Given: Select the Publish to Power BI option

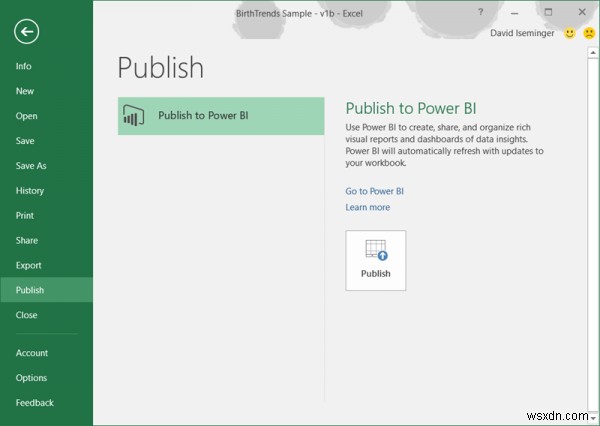Looking at the screenshot, I should coord(221,116).
